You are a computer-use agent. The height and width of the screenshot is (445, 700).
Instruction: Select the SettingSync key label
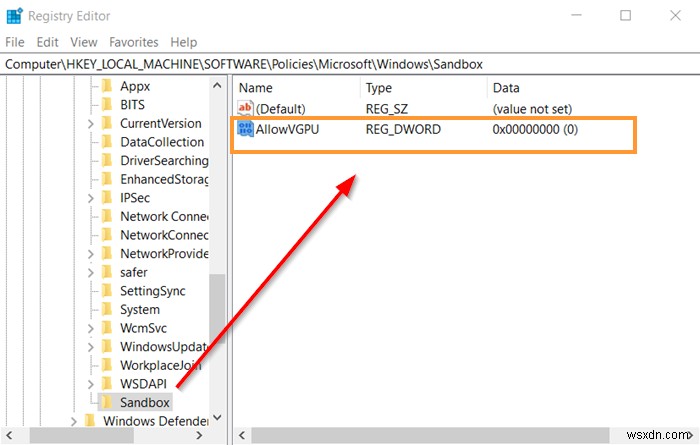tap(153, 291)
